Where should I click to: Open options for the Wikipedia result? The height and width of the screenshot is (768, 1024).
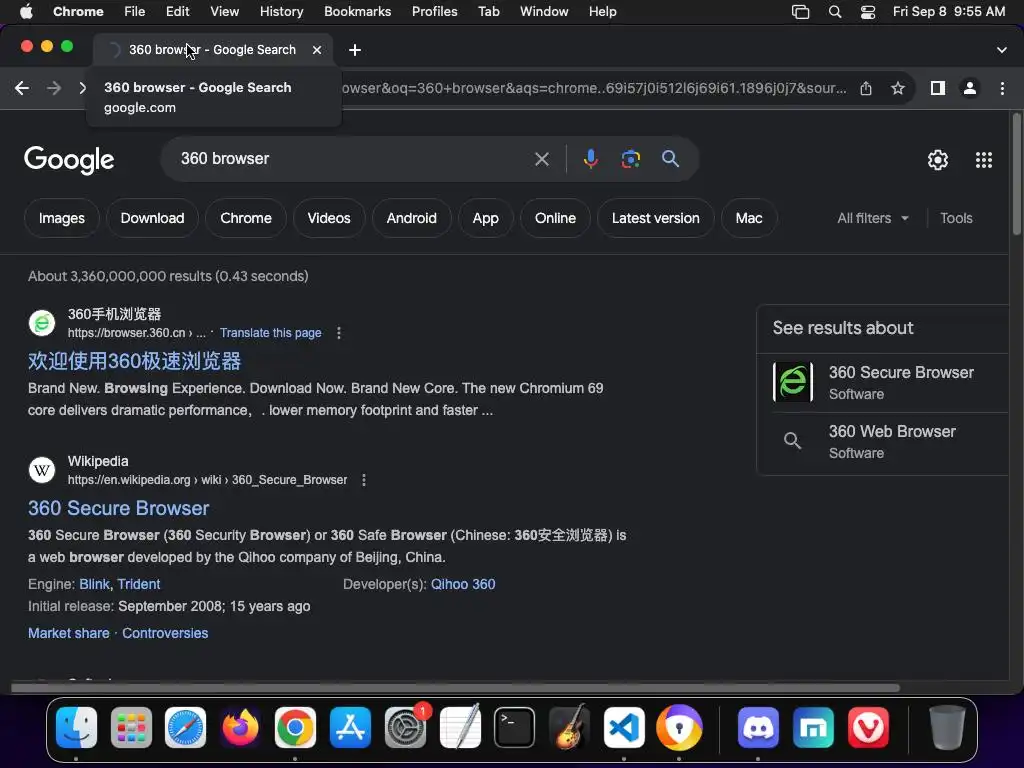click(x=364, y=480)
